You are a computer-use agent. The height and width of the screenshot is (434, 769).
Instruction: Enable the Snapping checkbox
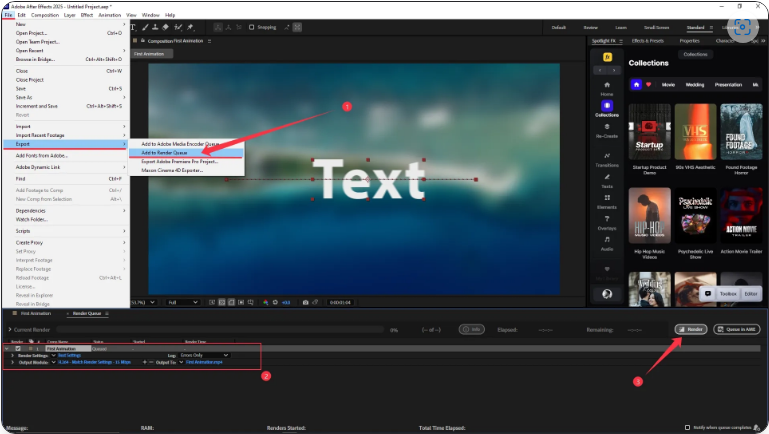(x=251, y=27)
